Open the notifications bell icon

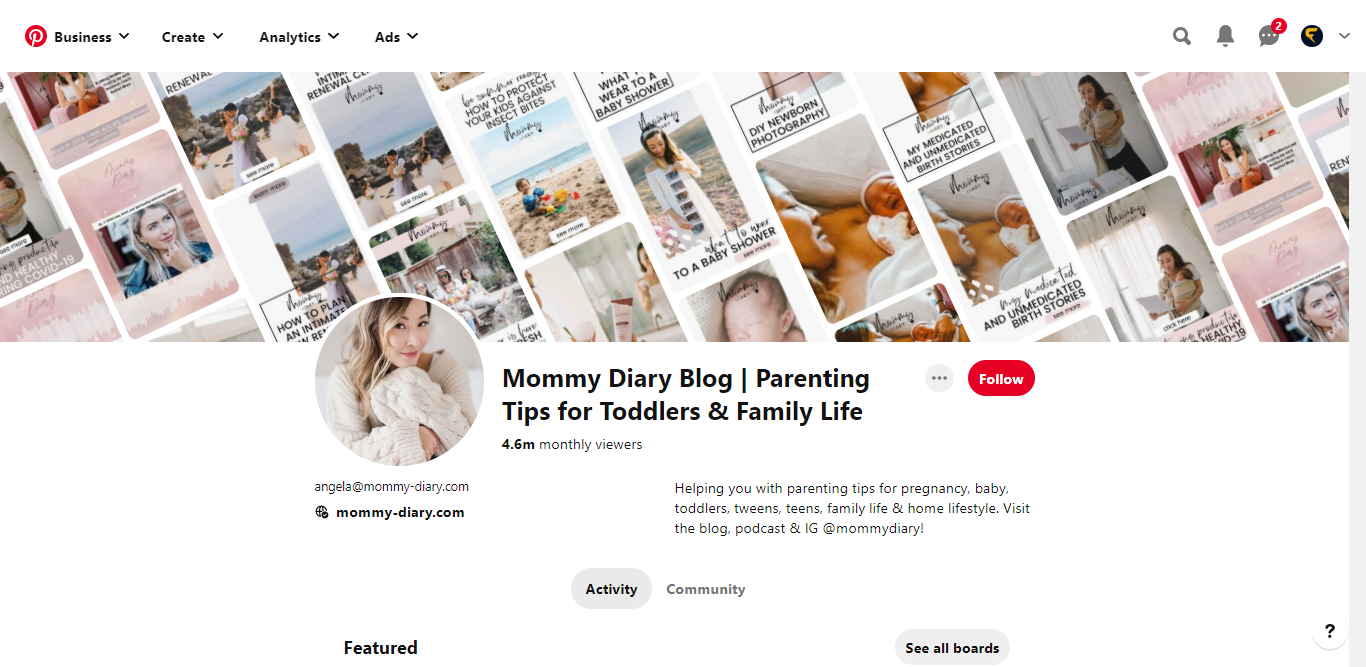coord(1225,37)
